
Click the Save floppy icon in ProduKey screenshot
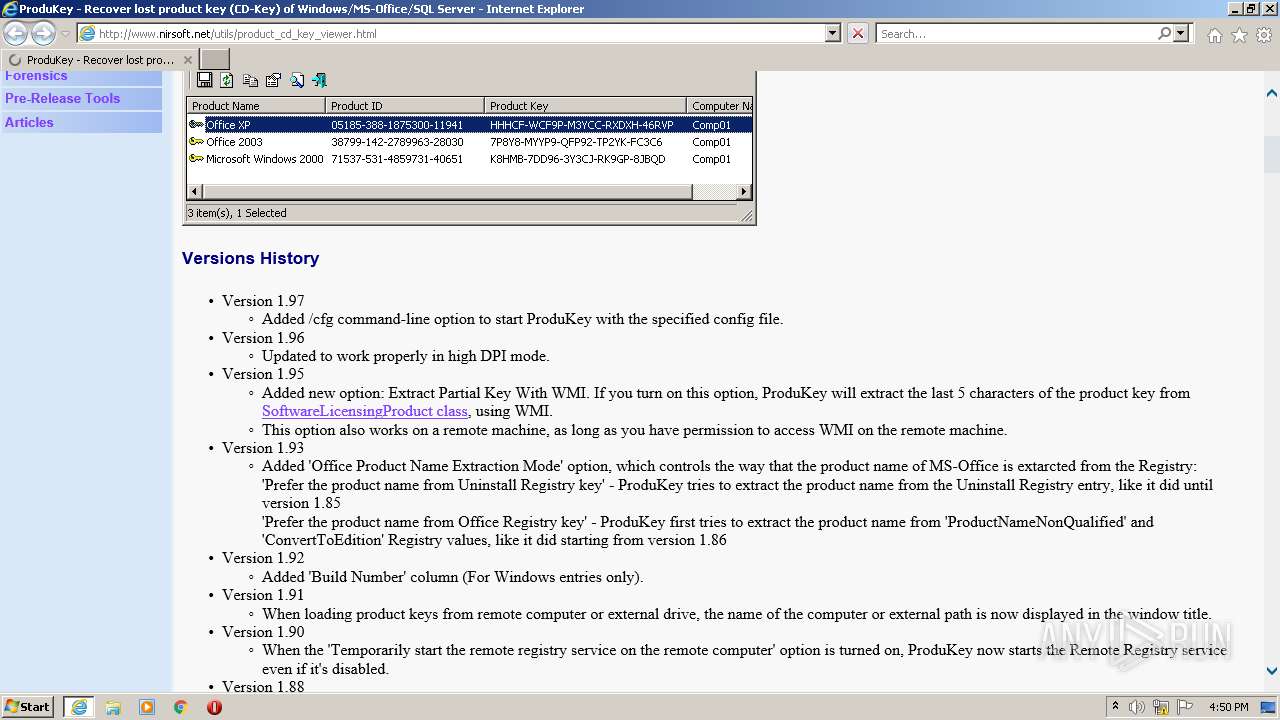(204, 80)
